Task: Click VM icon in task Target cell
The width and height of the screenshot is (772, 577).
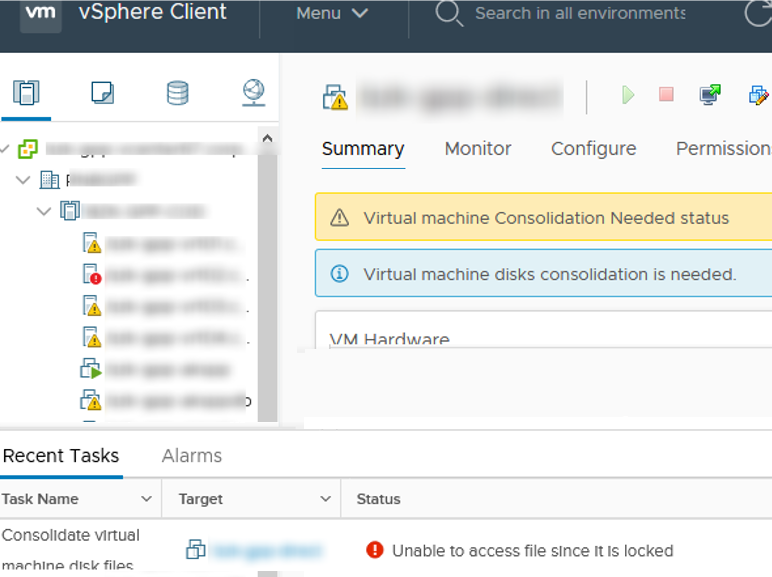Action: [195, 549]
